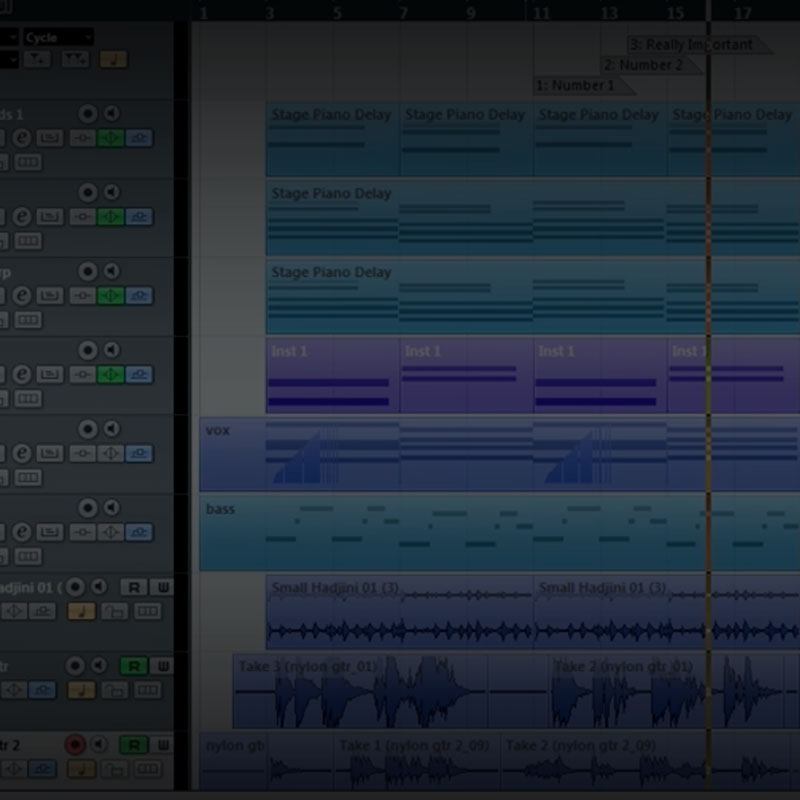Toggle orange musical timebase note on Small Hadjini track
This screenshot has width=800, height=800.
tap(82, 611)
